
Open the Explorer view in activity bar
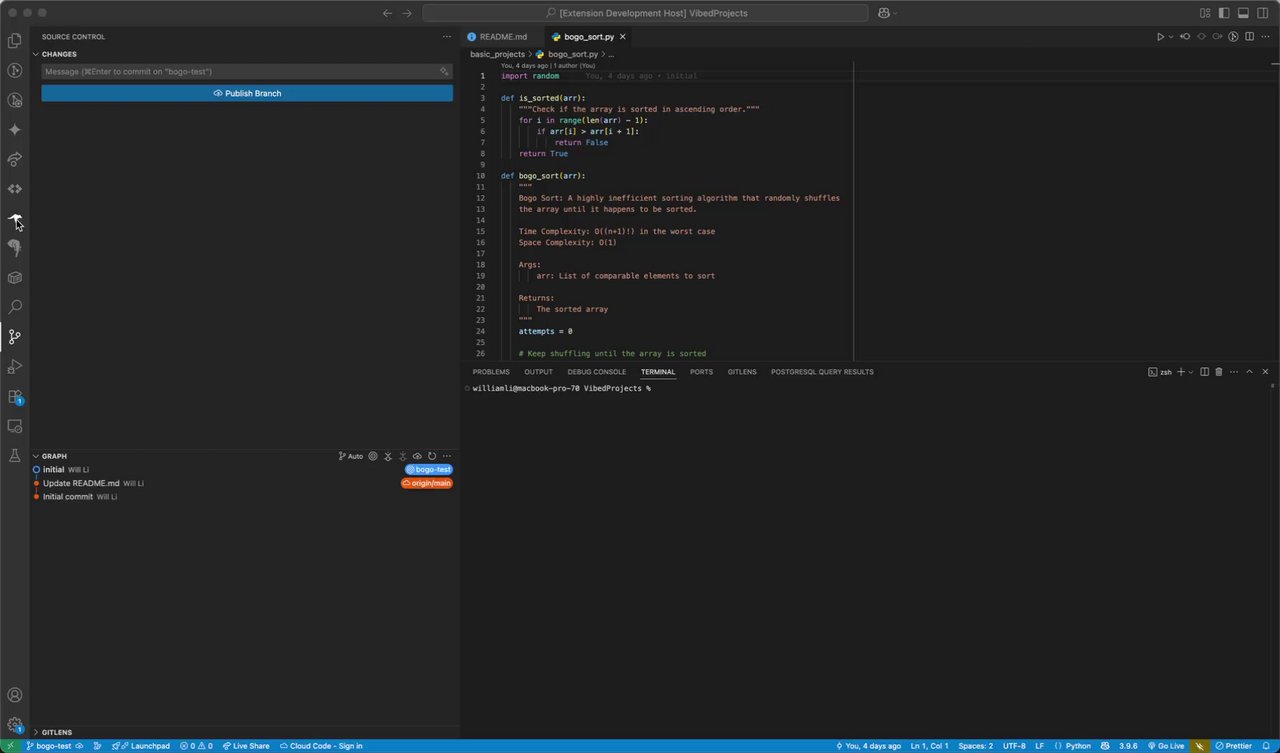coord(15,41)
